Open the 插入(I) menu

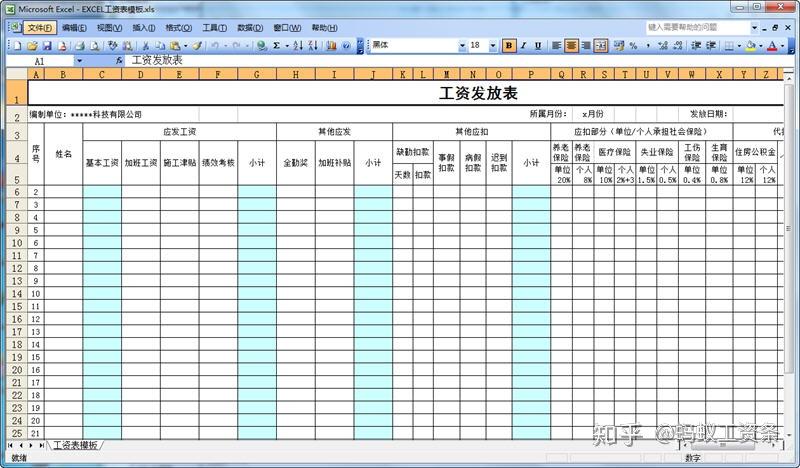[x=144, y=28]
